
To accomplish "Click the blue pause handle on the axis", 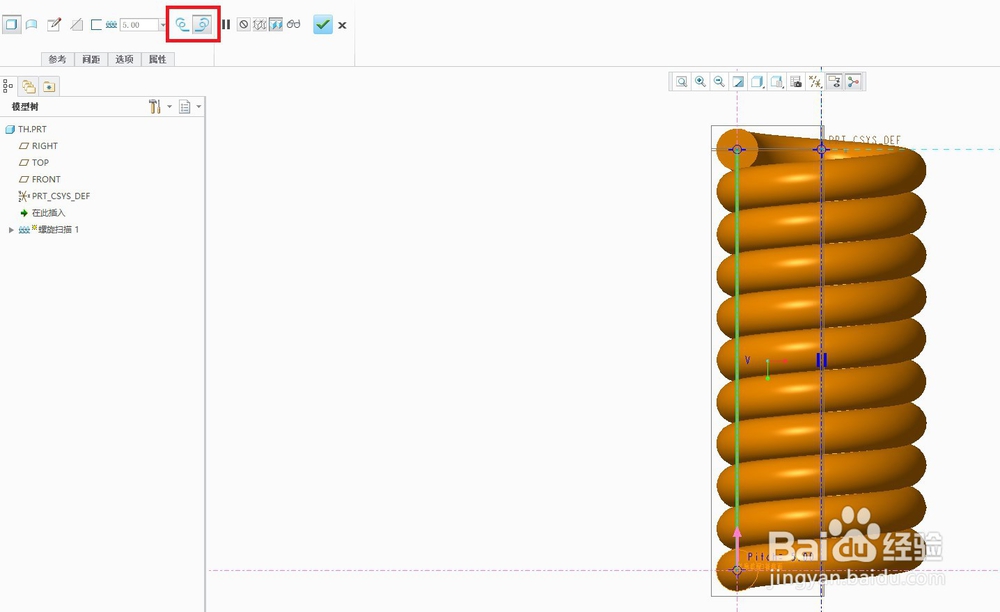I will tap(821, 360).
